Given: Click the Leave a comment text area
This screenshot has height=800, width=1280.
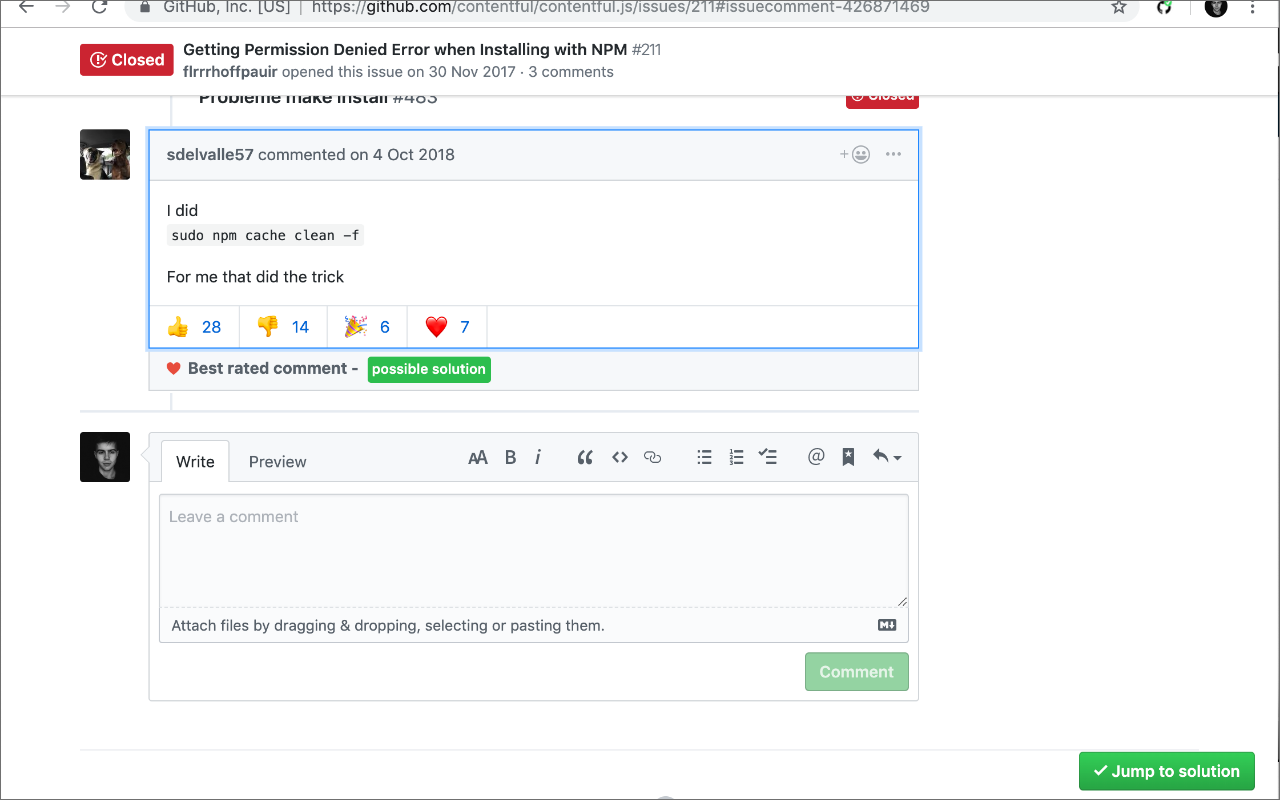Looking at the screenshot, I should [534, 551].
